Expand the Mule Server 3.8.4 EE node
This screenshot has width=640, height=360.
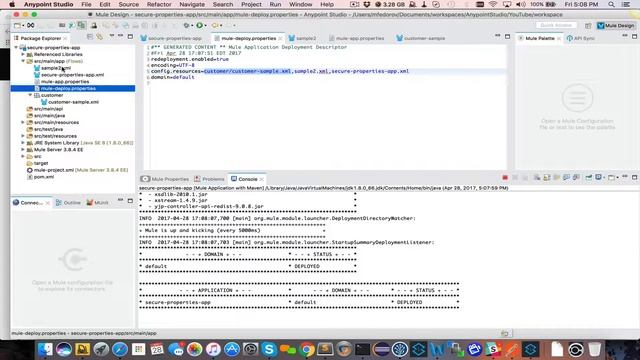click(x=23, y=149)
